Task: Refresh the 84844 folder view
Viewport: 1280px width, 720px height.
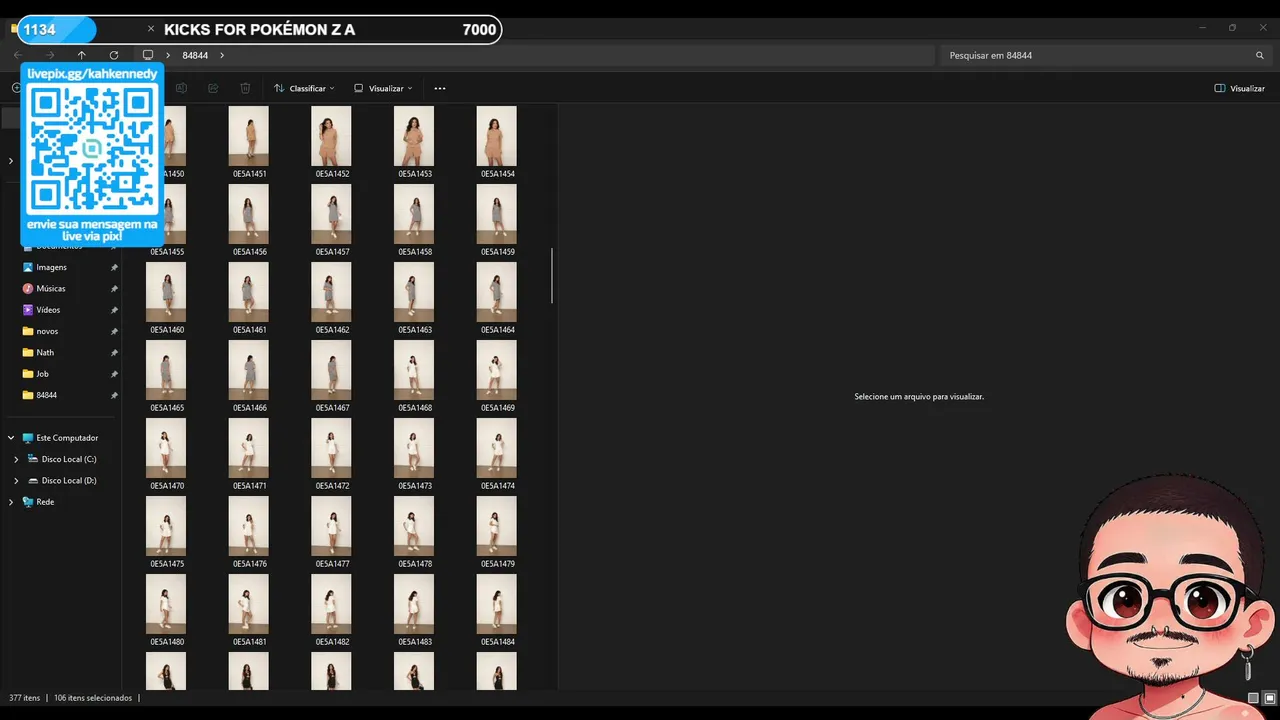Action: click(x=114, y=55)
